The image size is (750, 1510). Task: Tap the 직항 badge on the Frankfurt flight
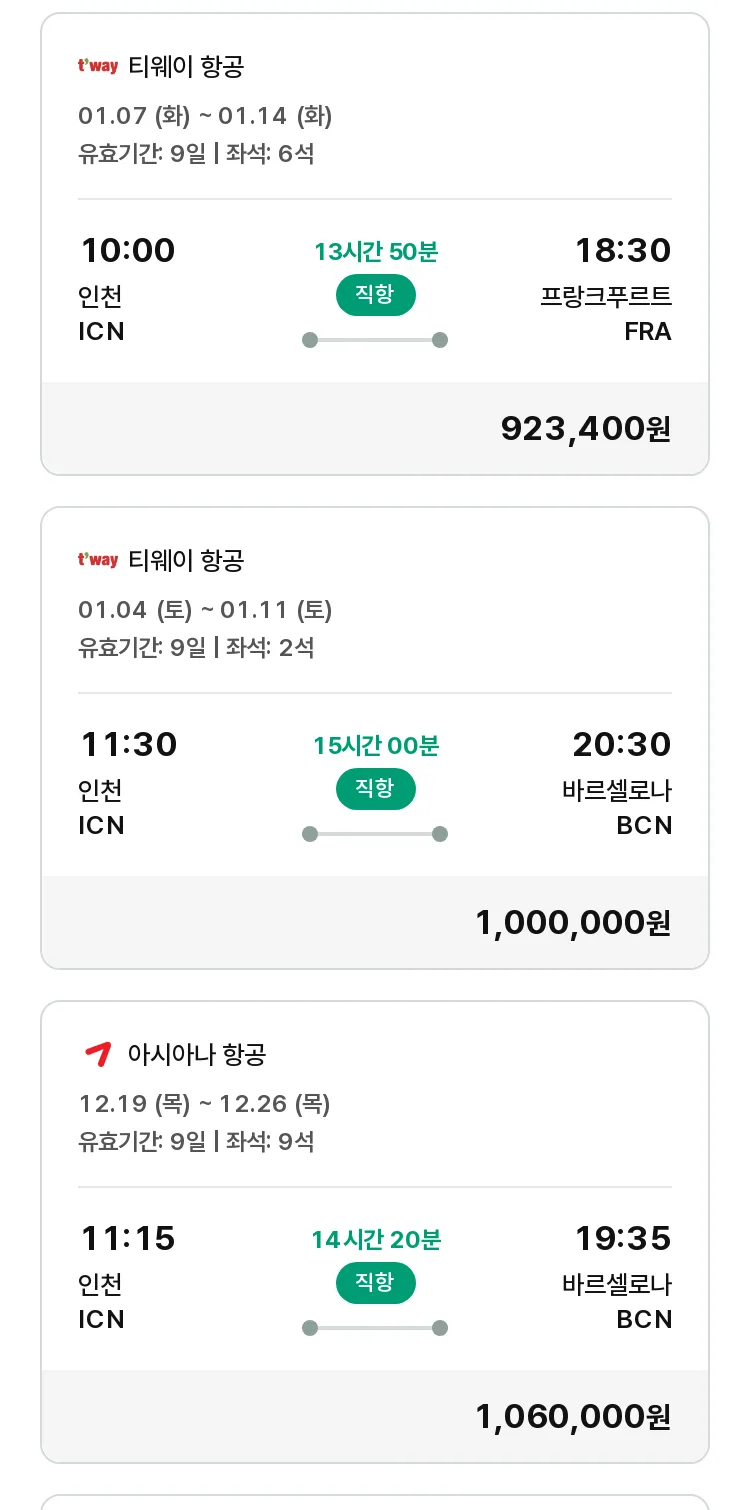coord(375,295)
